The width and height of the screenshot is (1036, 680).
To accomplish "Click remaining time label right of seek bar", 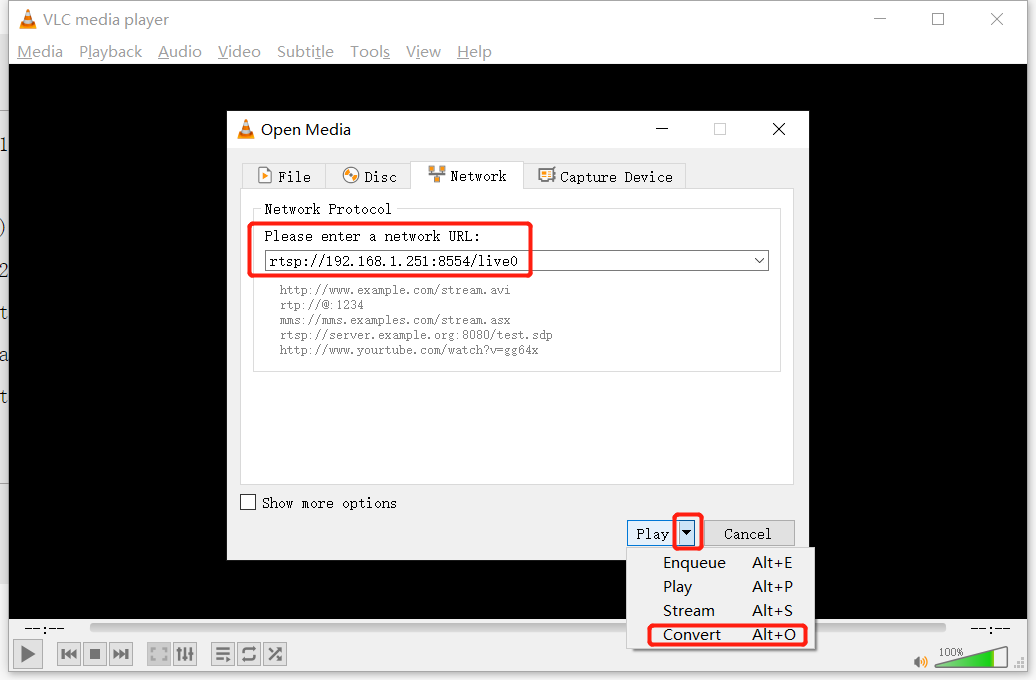I will pos(990,628).
